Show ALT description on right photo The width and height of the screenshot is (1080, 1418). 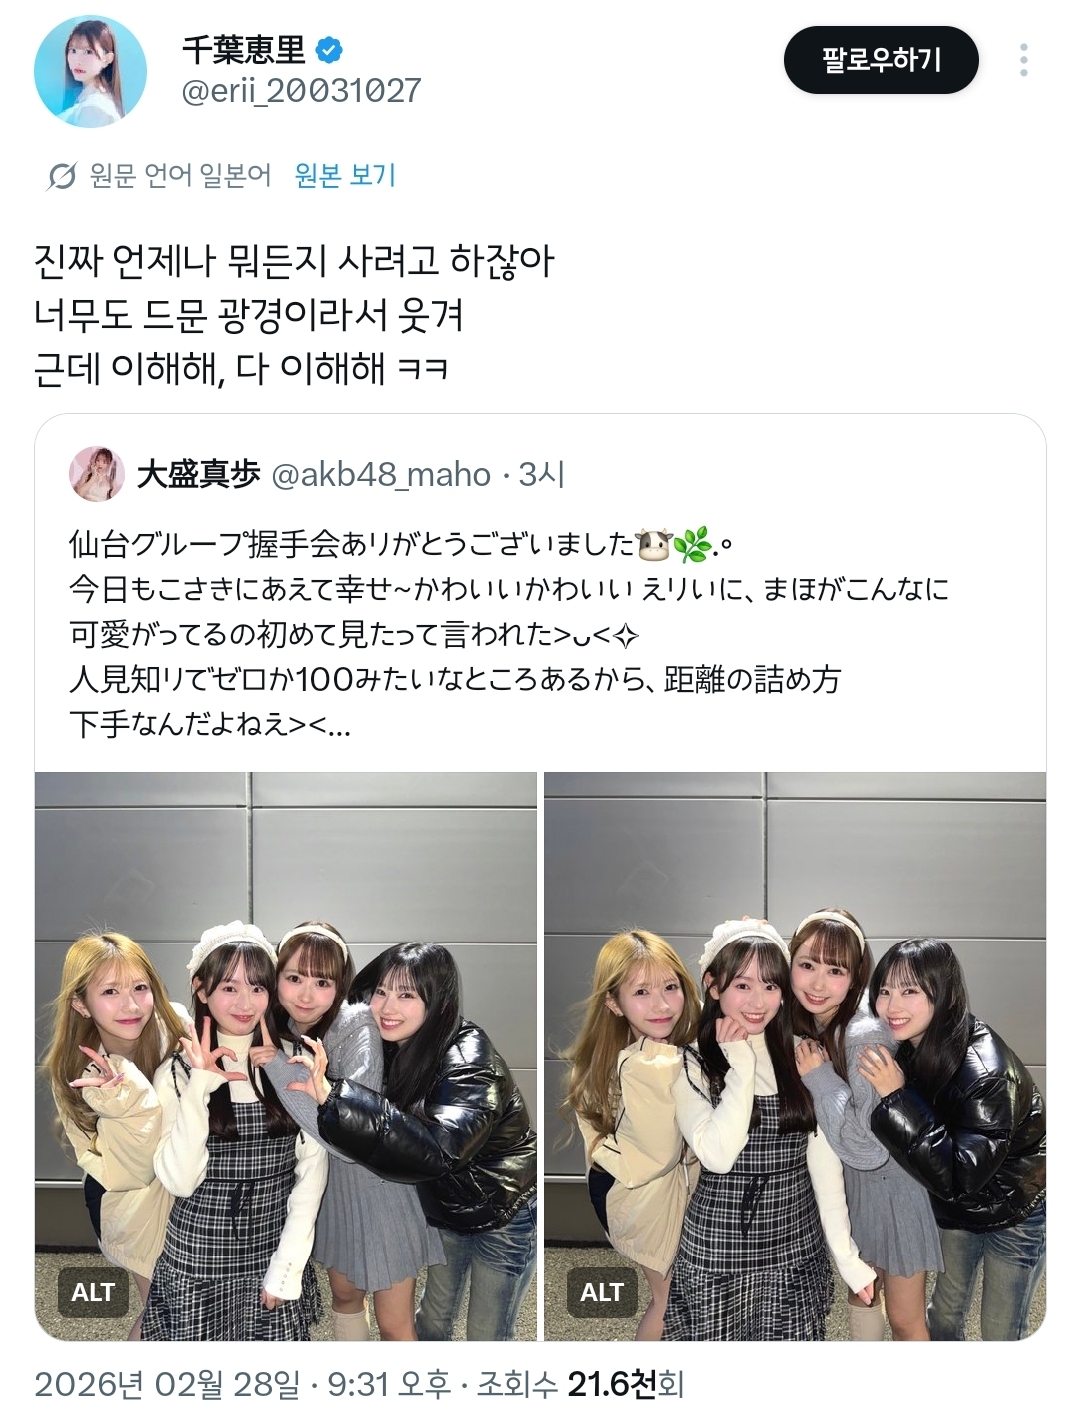point(601,1292)
